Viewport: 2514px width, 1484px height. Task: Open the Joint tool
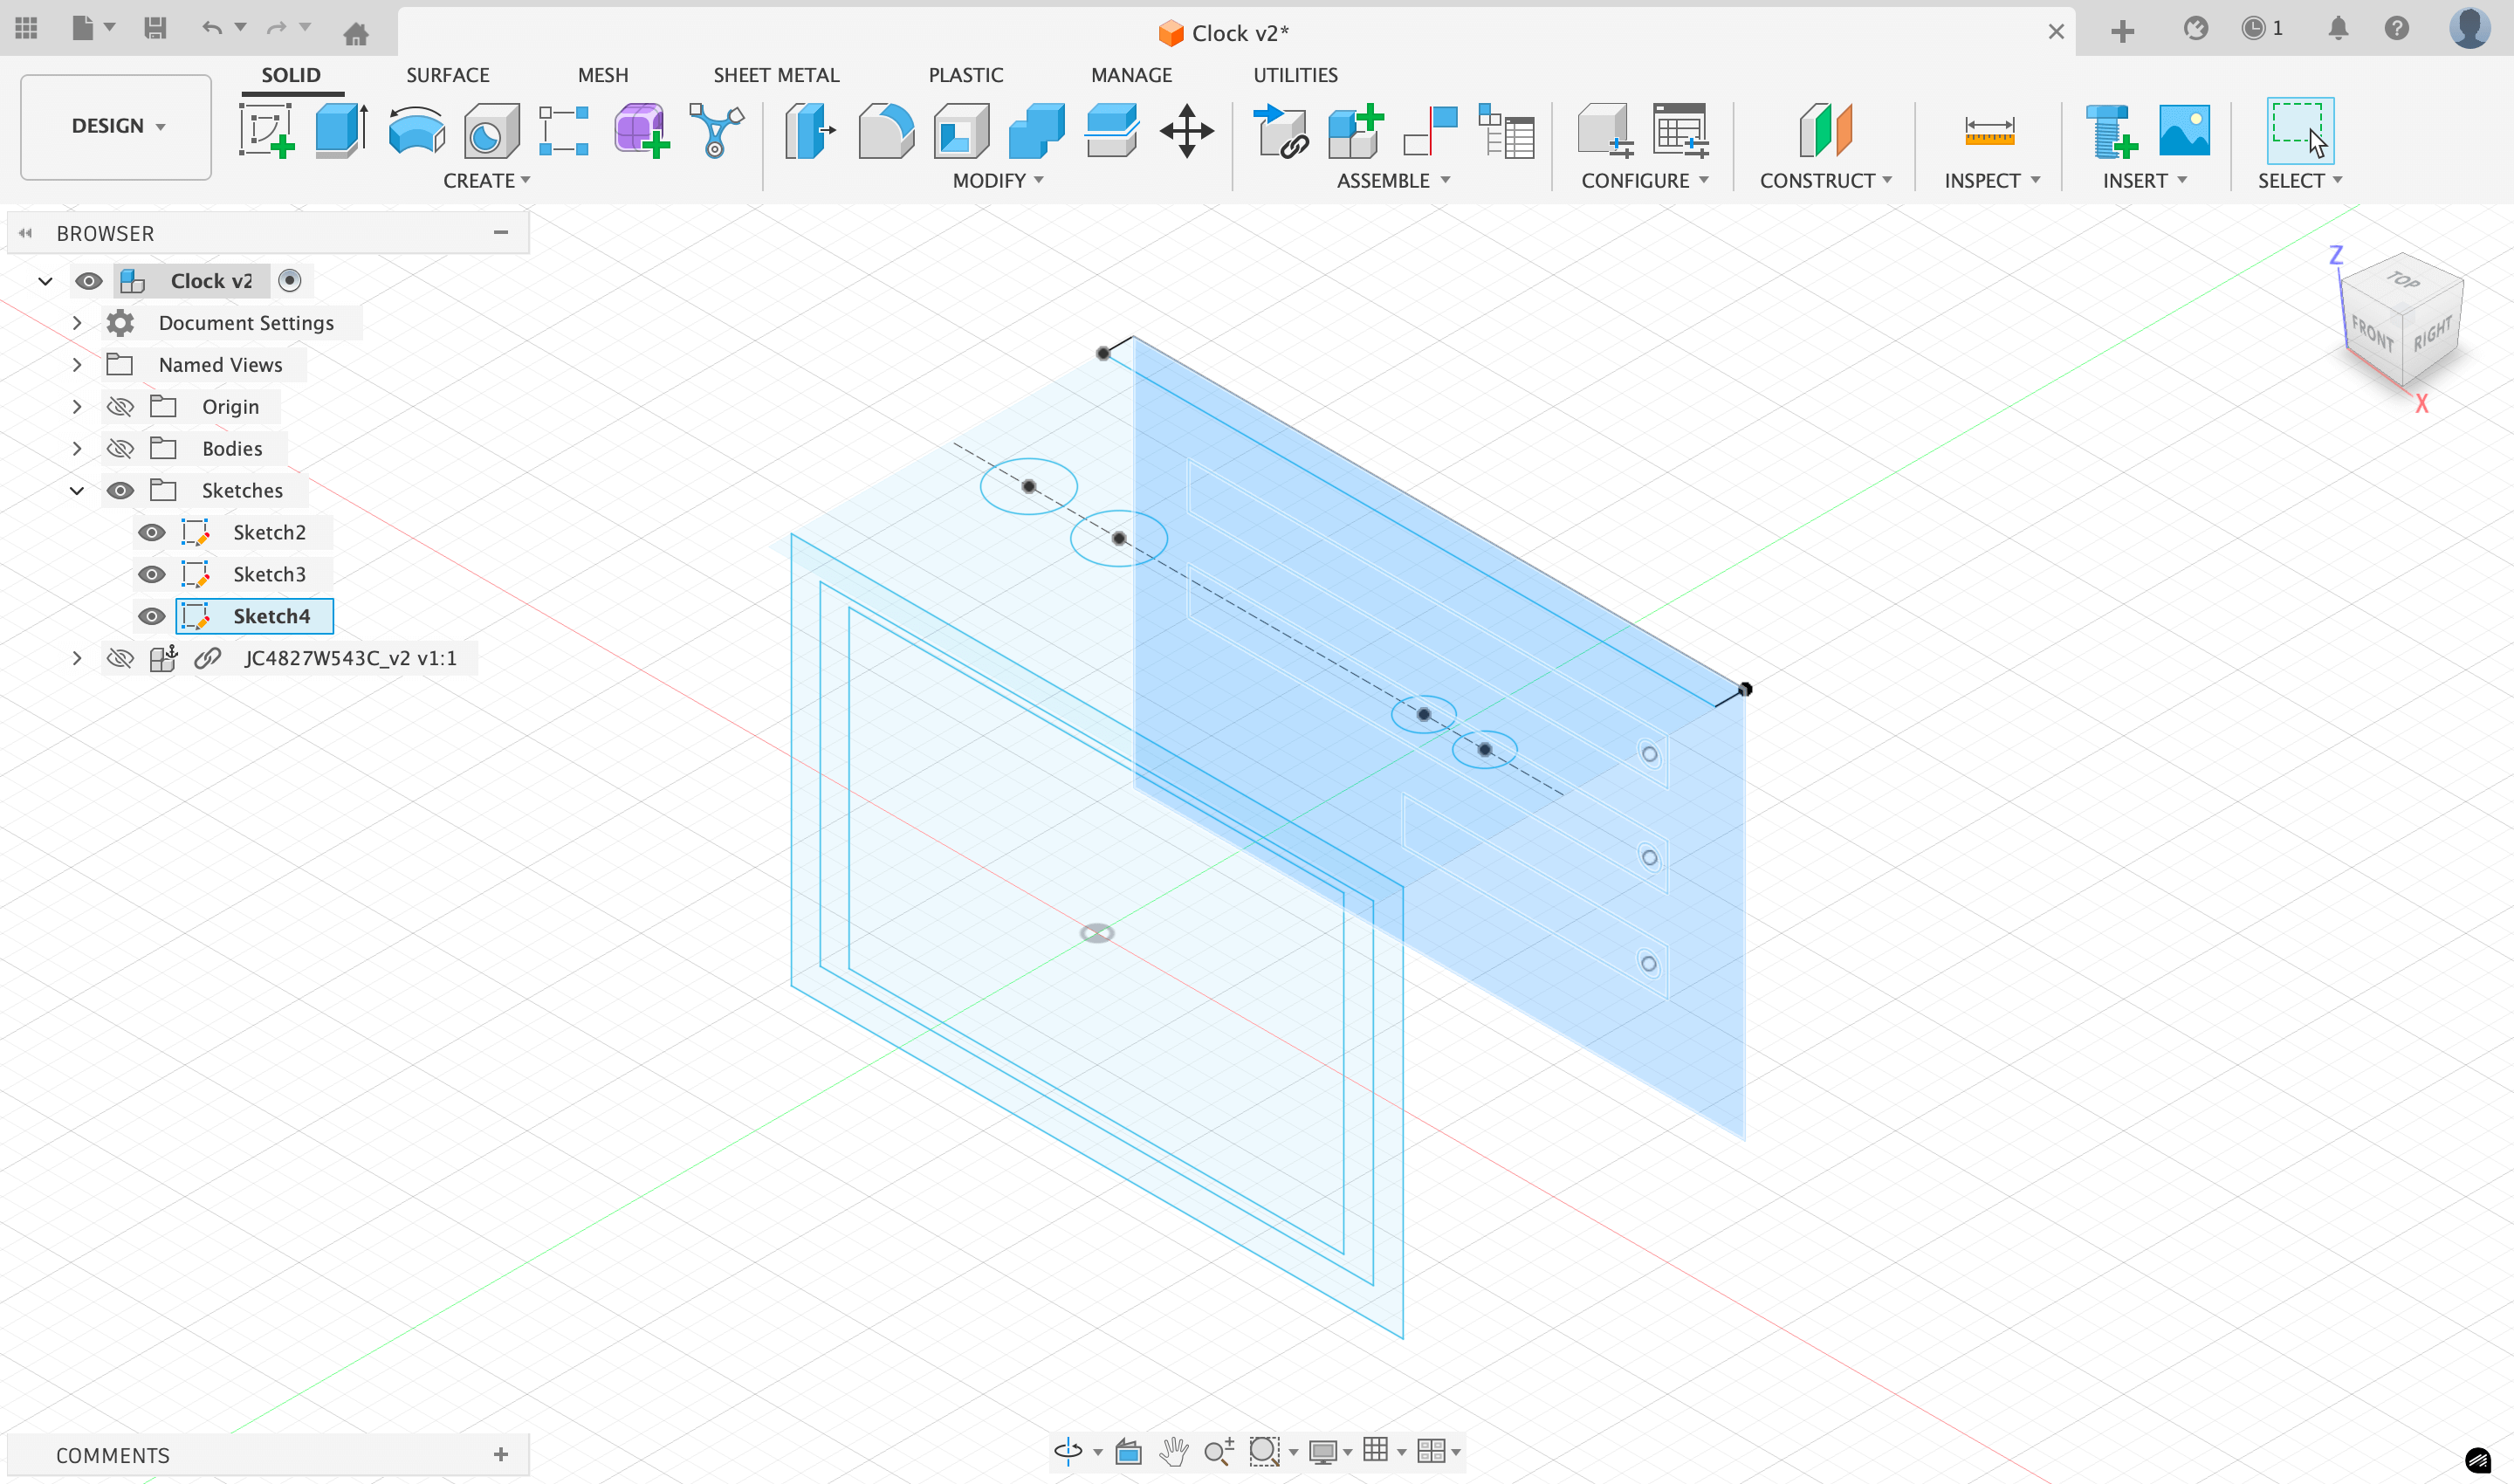tap(1430, 130)
